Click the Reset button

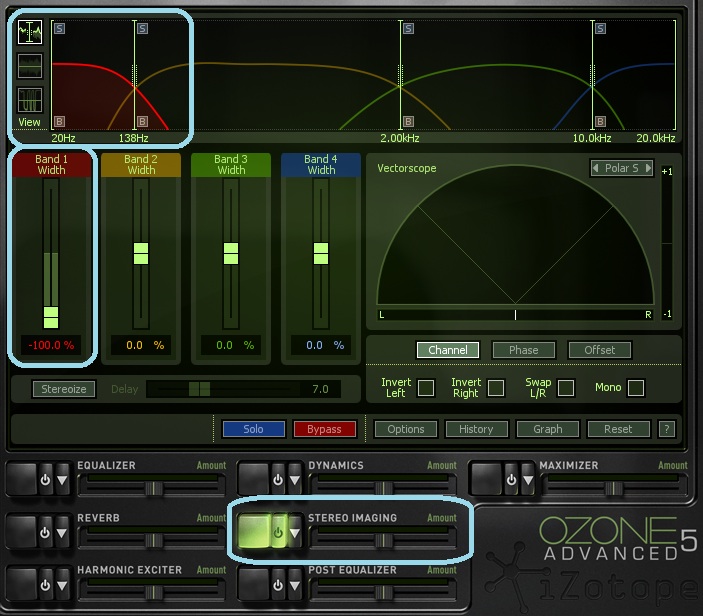pyautogui.click(x=618, y=429)
